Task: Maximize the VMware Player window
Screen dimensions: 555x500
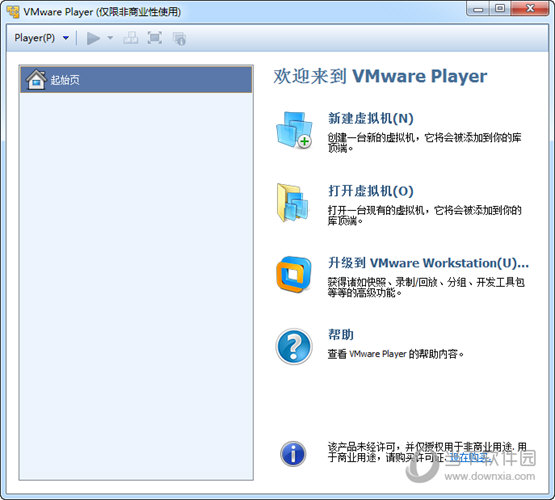Action: (500, 9)
